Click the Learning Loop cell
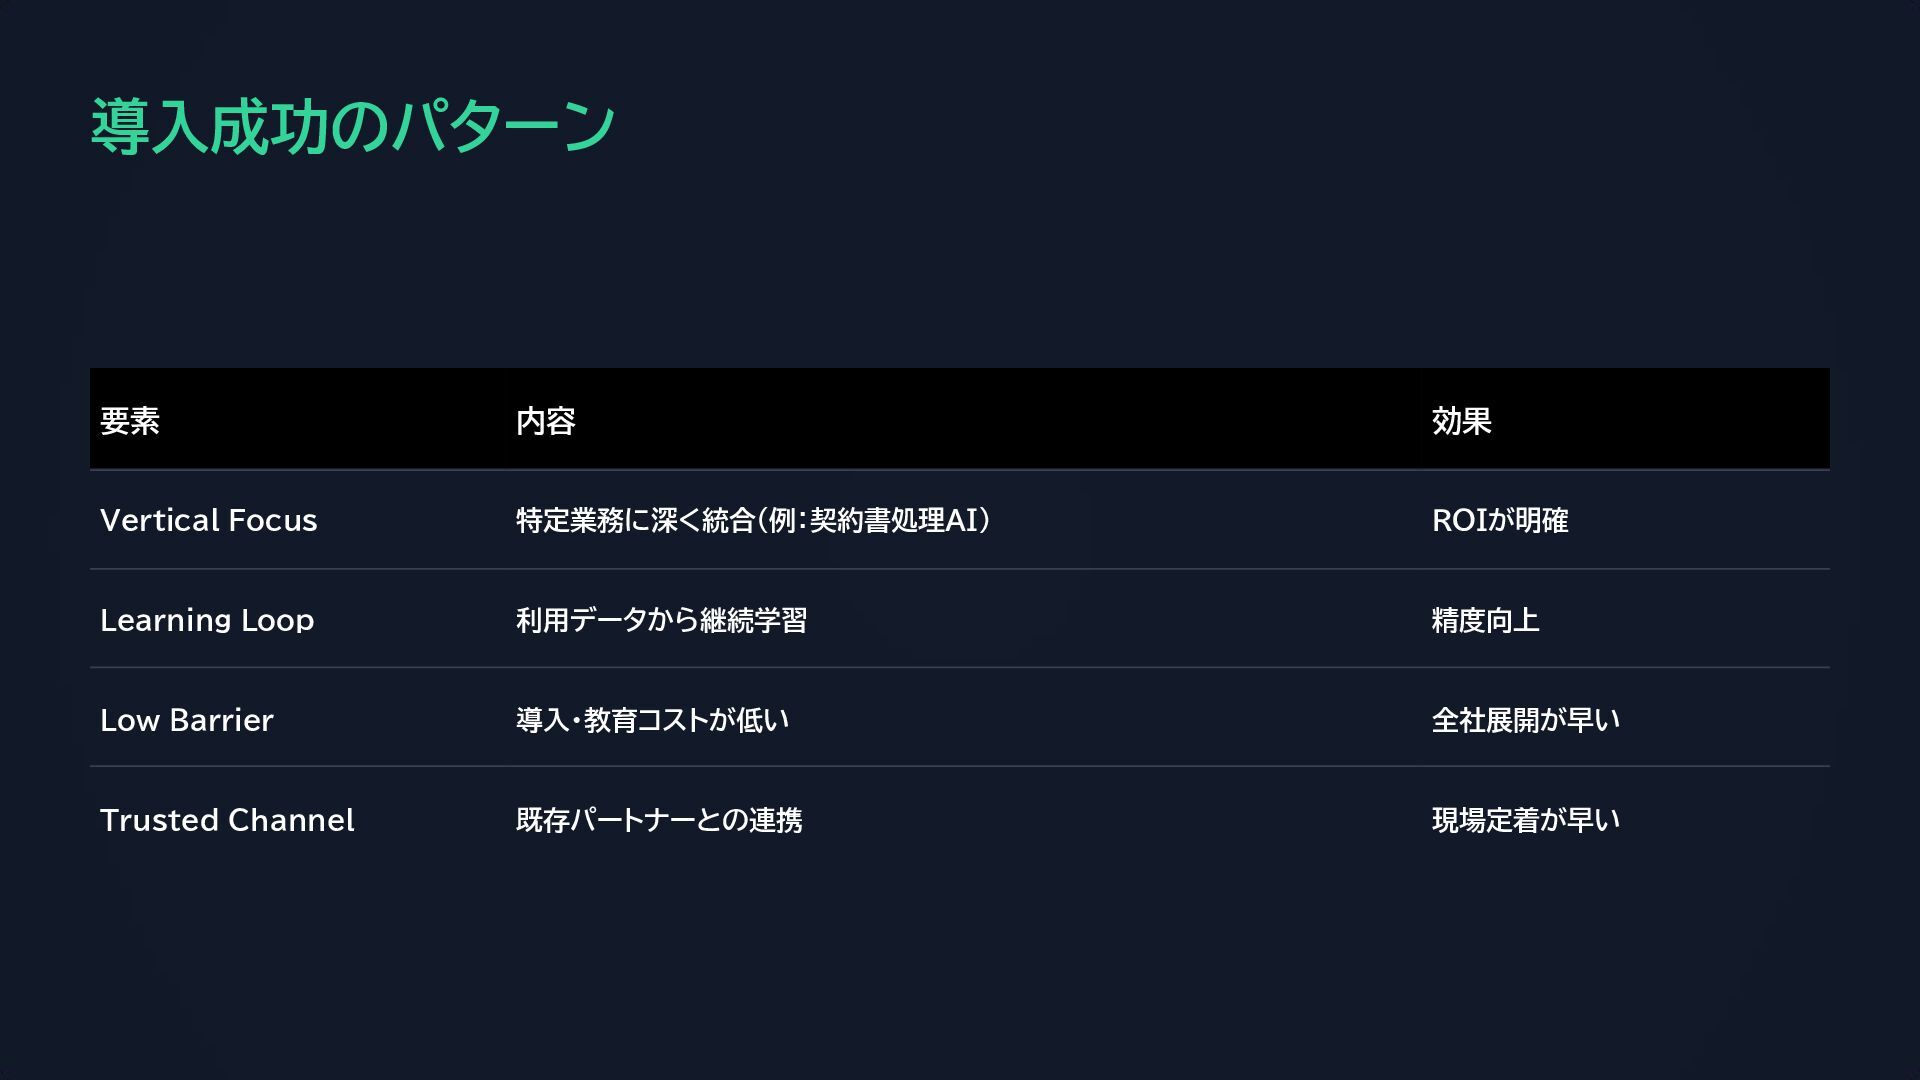 (207, 620)
